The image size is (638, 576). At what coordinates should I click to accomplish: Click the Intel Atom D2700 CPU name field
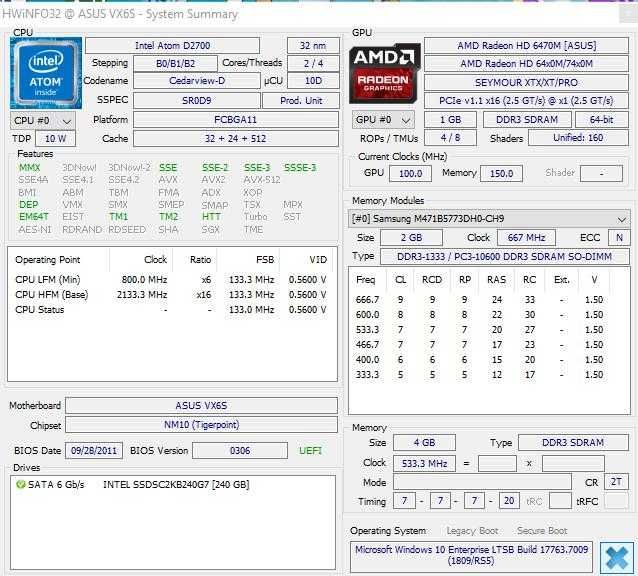click(x=173, y=46)
